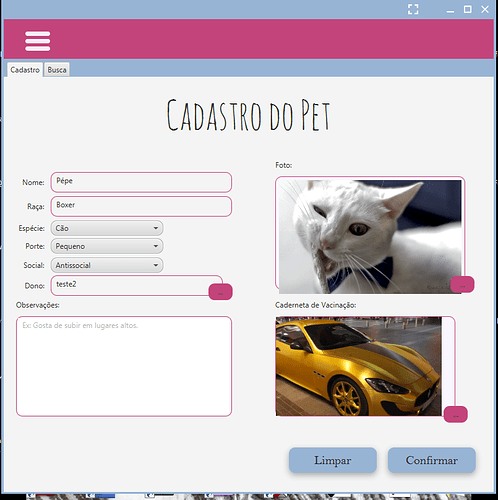Click the Confirmar button
Image resolution: width=498 pixels, height=500 pixels.
click(432, 460)
